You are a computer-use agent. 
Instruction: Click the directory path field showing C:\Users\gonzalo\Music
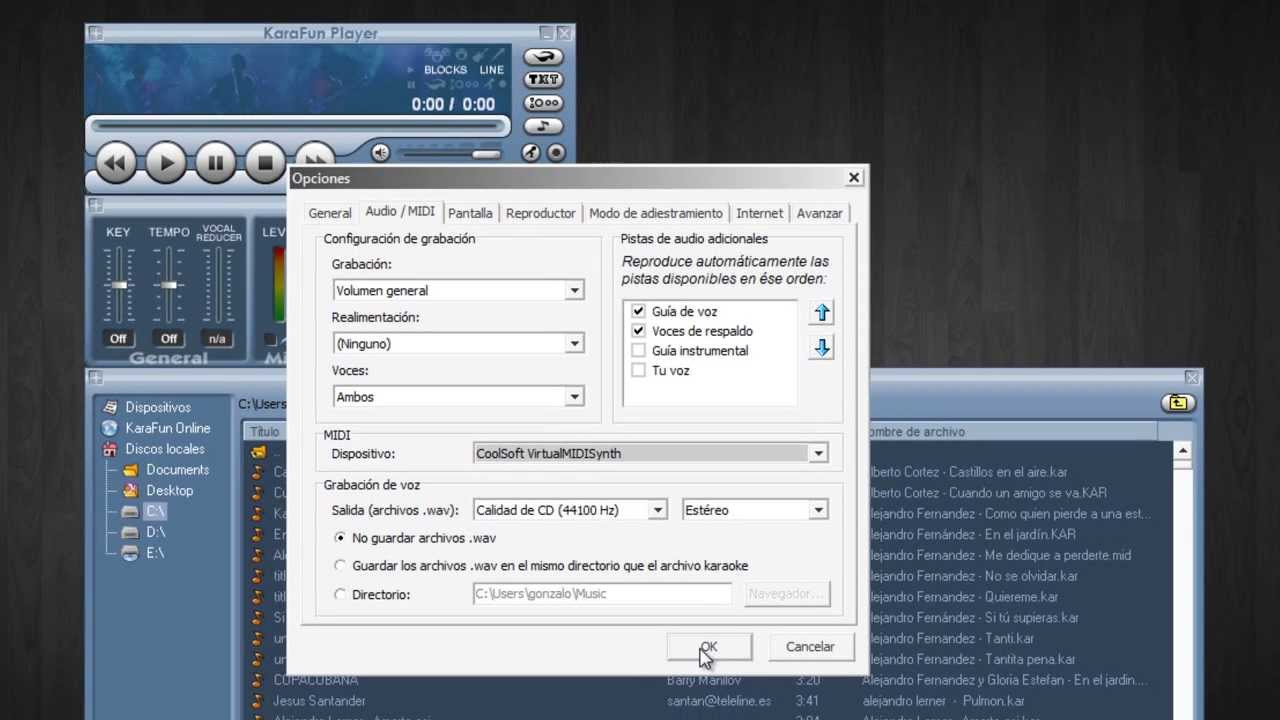click(x=603, y=594)
